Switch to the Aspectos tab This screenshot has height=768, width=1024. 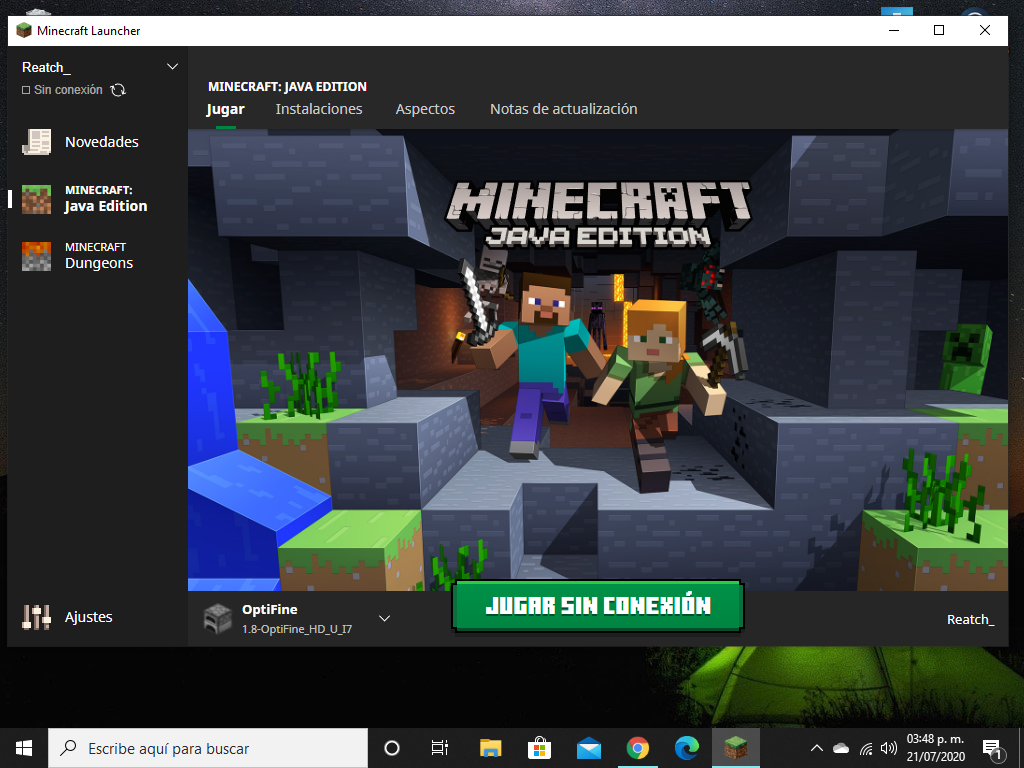click(425, 109)
